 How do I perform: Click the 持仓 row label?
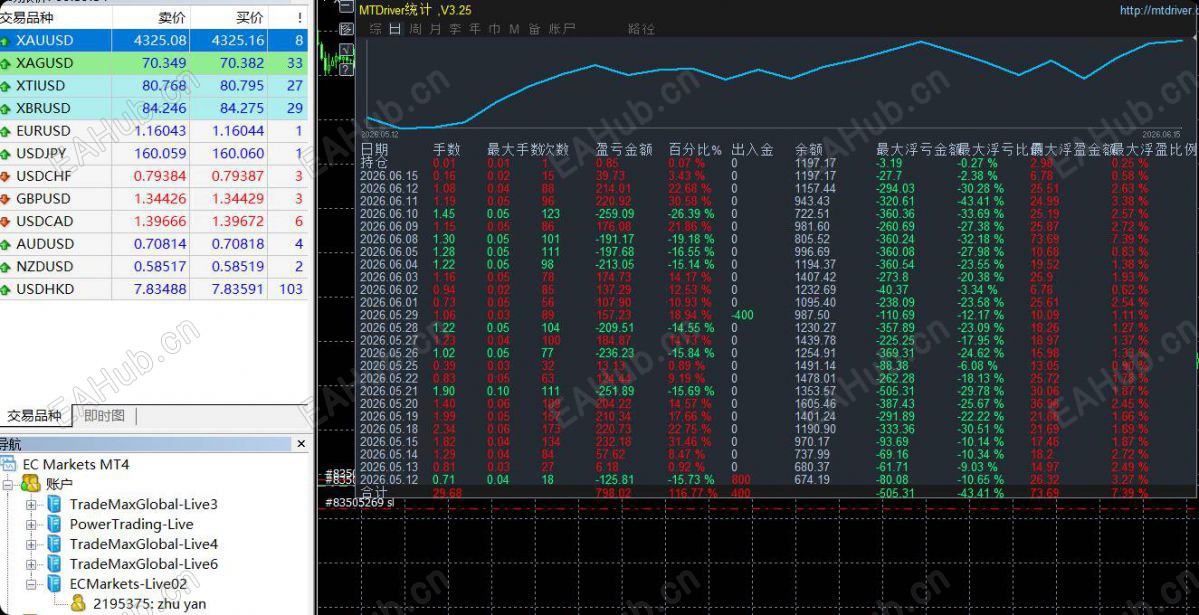(x=375, y=162)
